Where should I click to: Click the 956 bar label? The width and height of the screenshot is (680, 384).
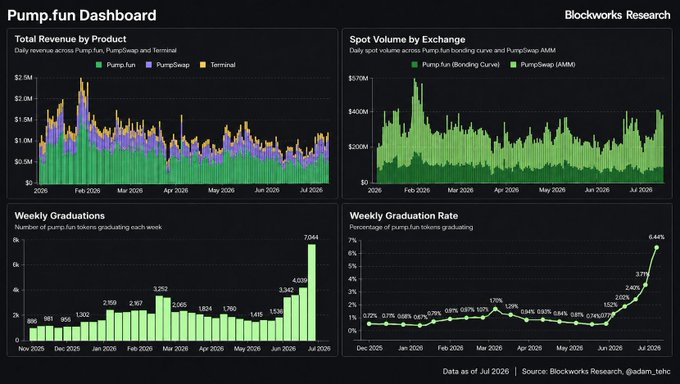point(65,319)
